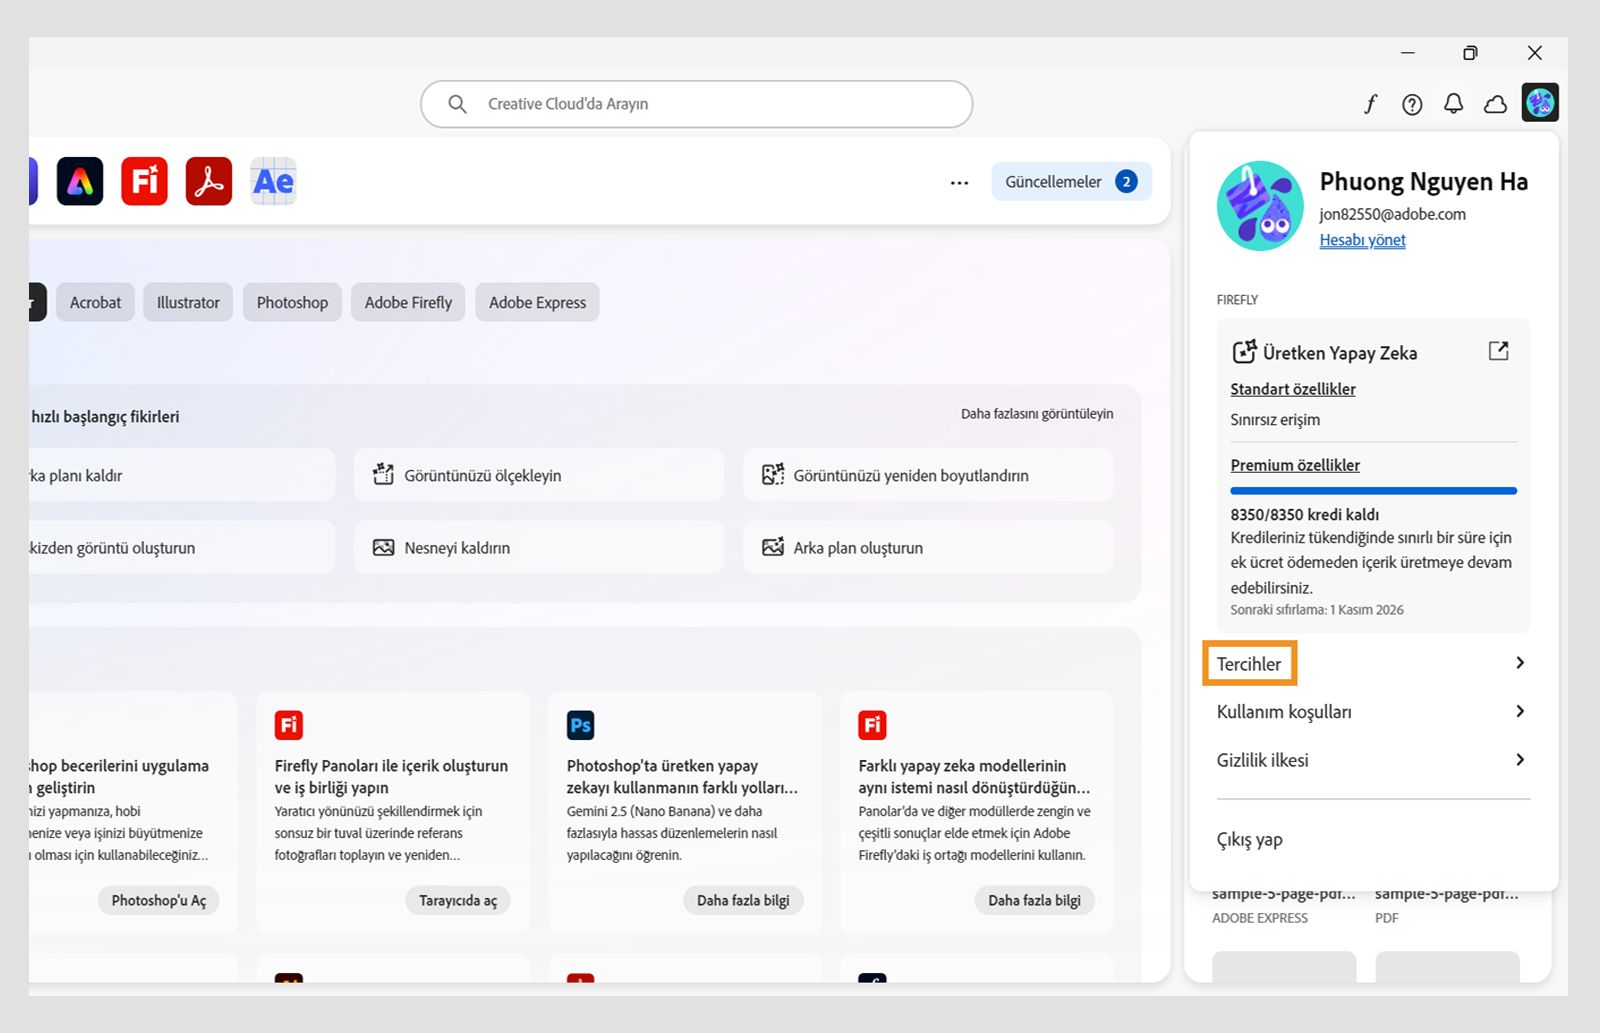Click Arka plan oluşturun quick action
Image resolution: width=1600 pixels, height=1033 pixels.
pos(928,547)
